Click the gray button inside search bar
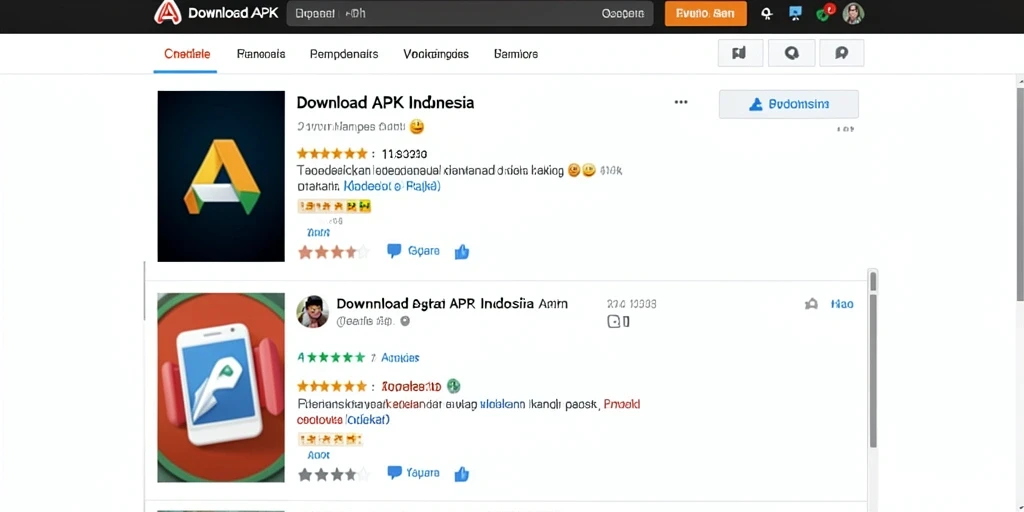The width and height of the screenshot is (1024, 512). click(x=622, y=13)
